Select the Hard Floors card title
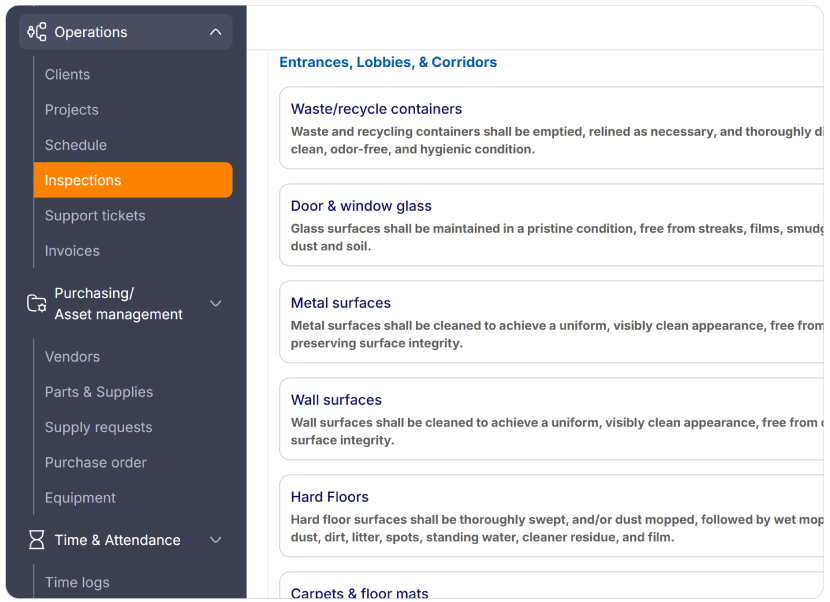Viewport: 830px width, 602px height. tap(329, 497)
